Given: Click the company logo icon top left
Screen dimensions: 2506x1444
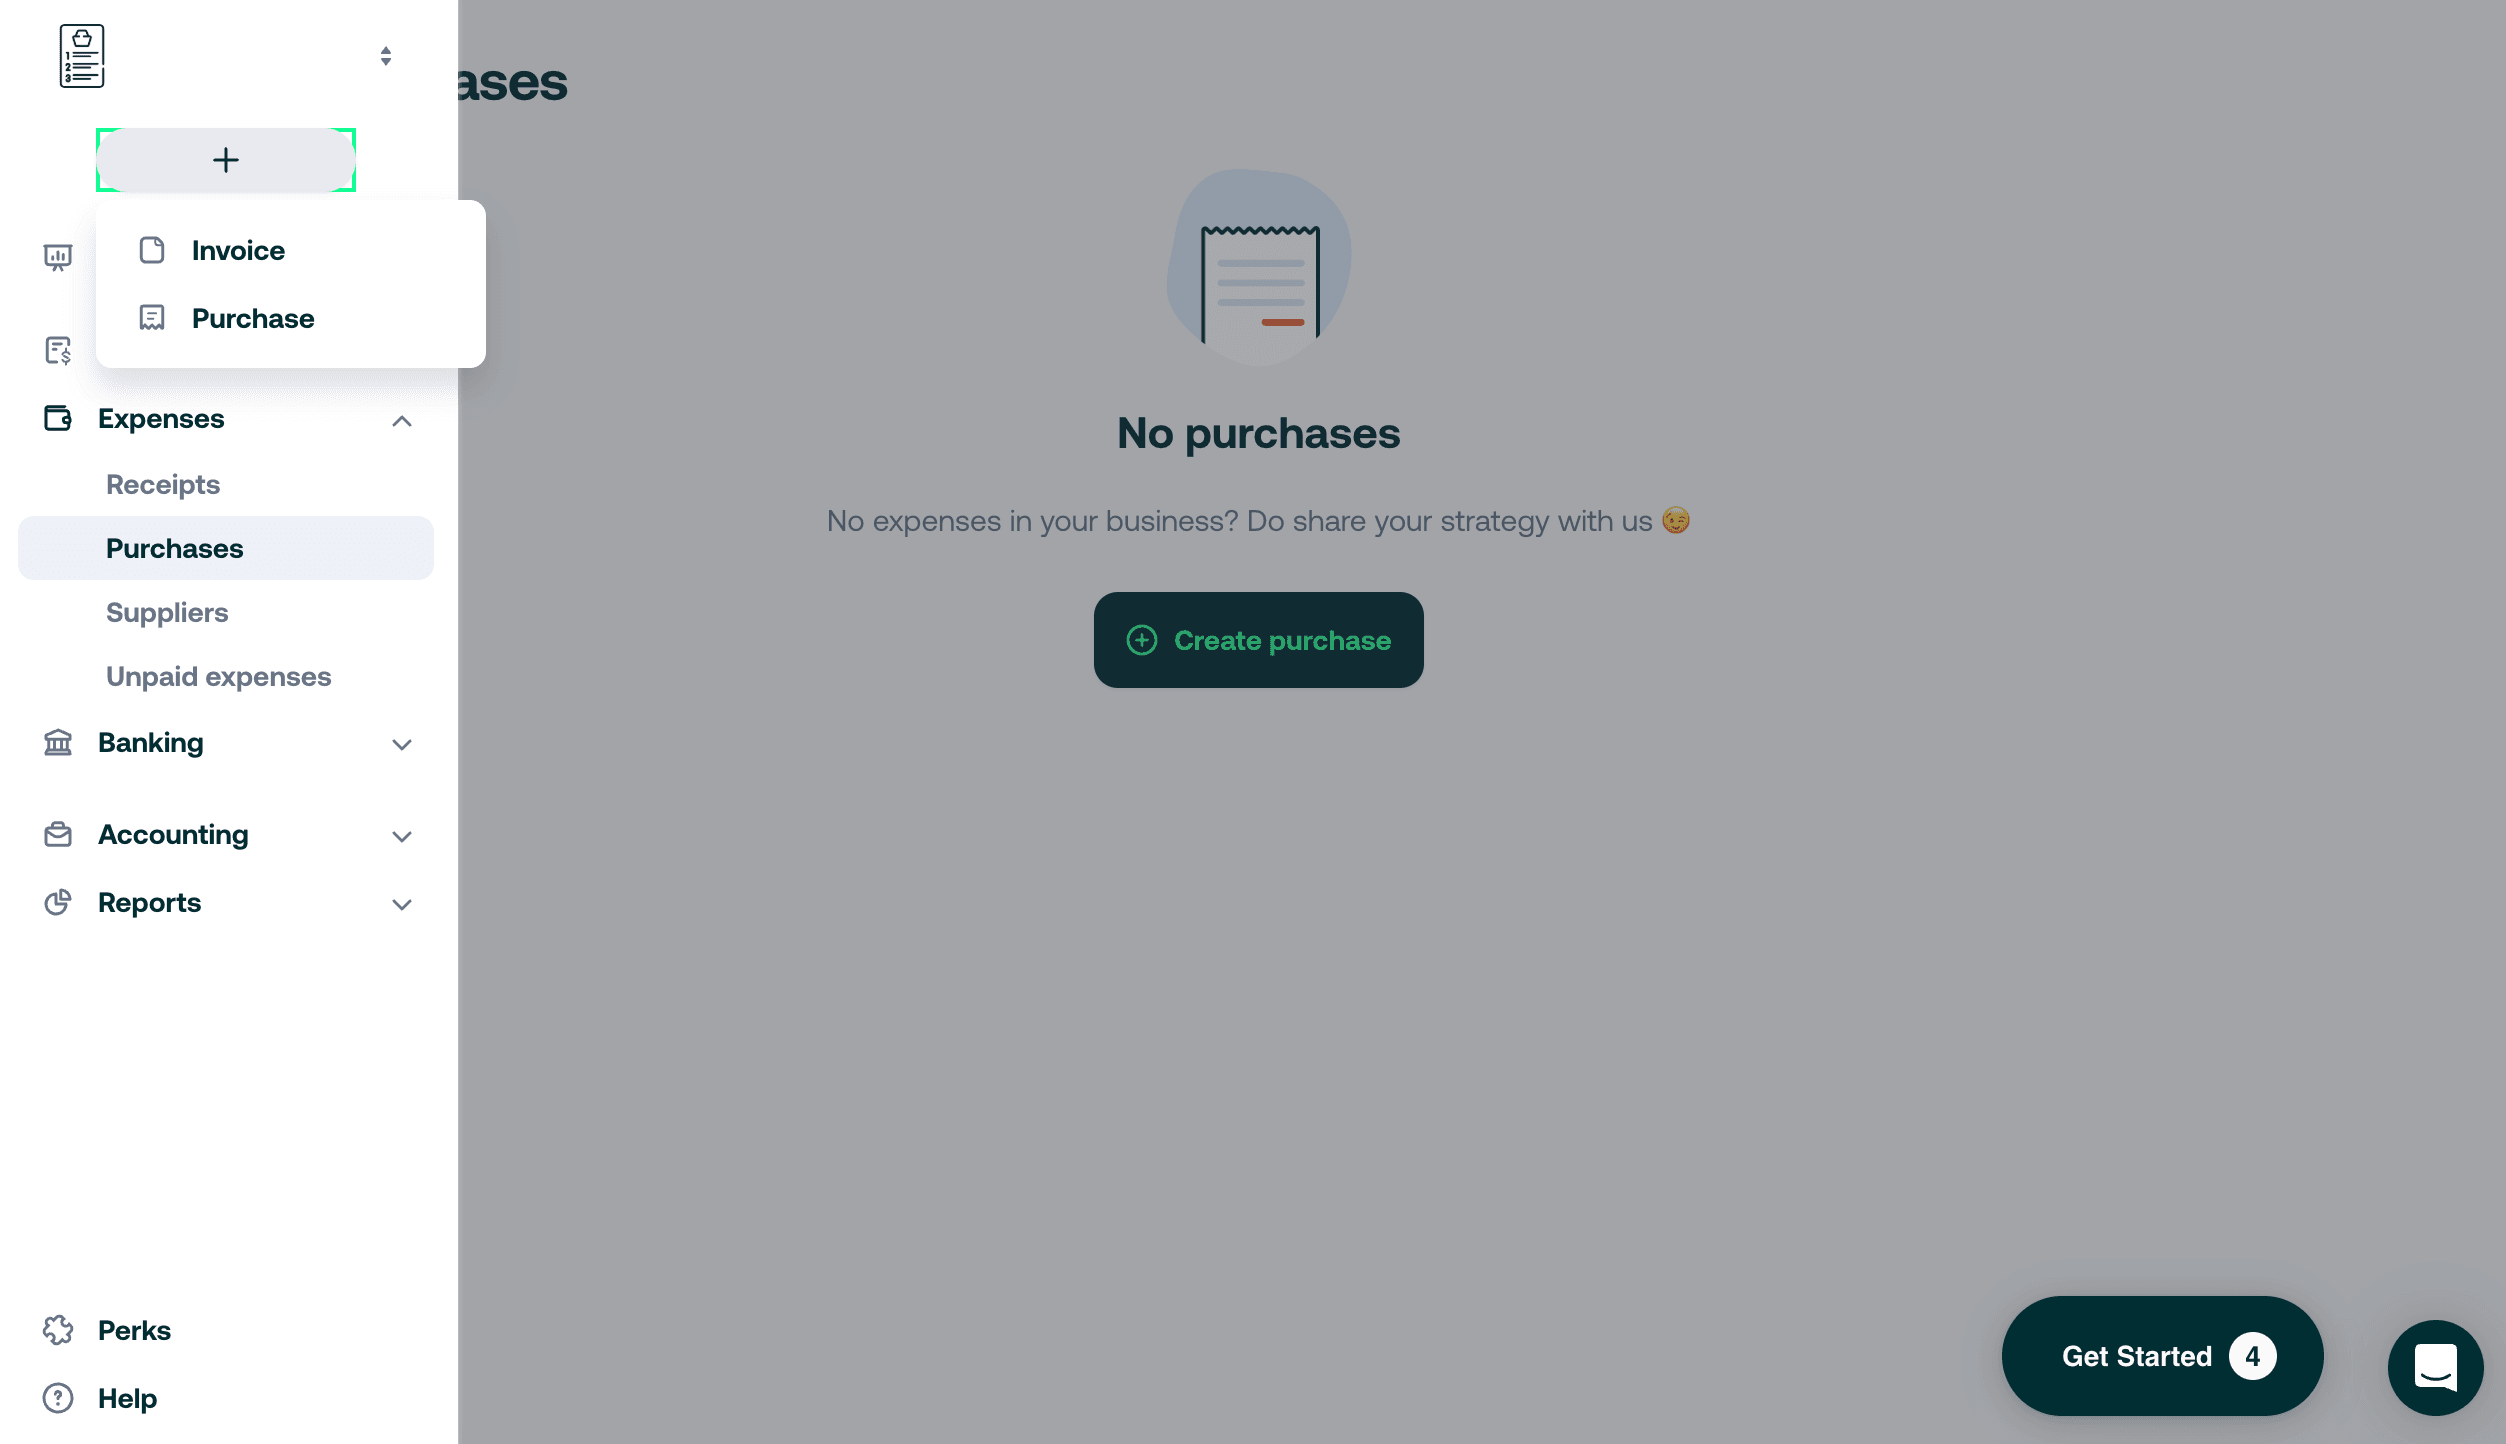Looking at the screenshot, I should pyautogui.click(x=81, y=56).
